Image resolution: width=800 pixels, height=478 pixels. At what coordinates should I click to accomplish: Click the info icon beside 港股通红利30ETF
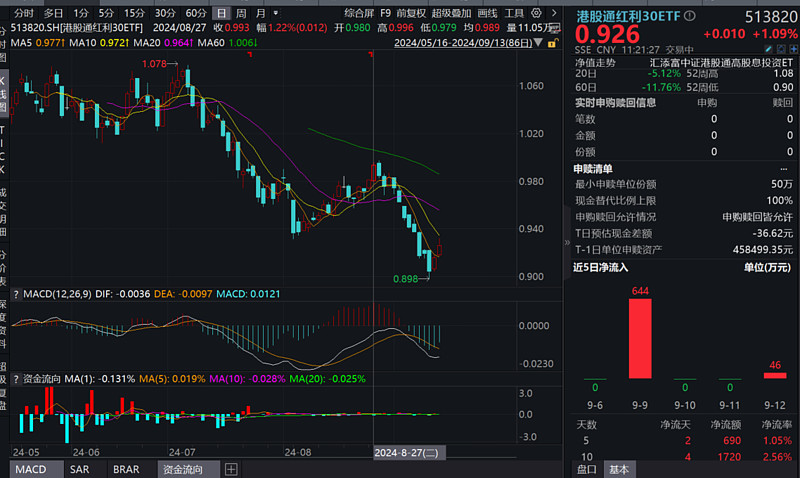click(690, 16)
